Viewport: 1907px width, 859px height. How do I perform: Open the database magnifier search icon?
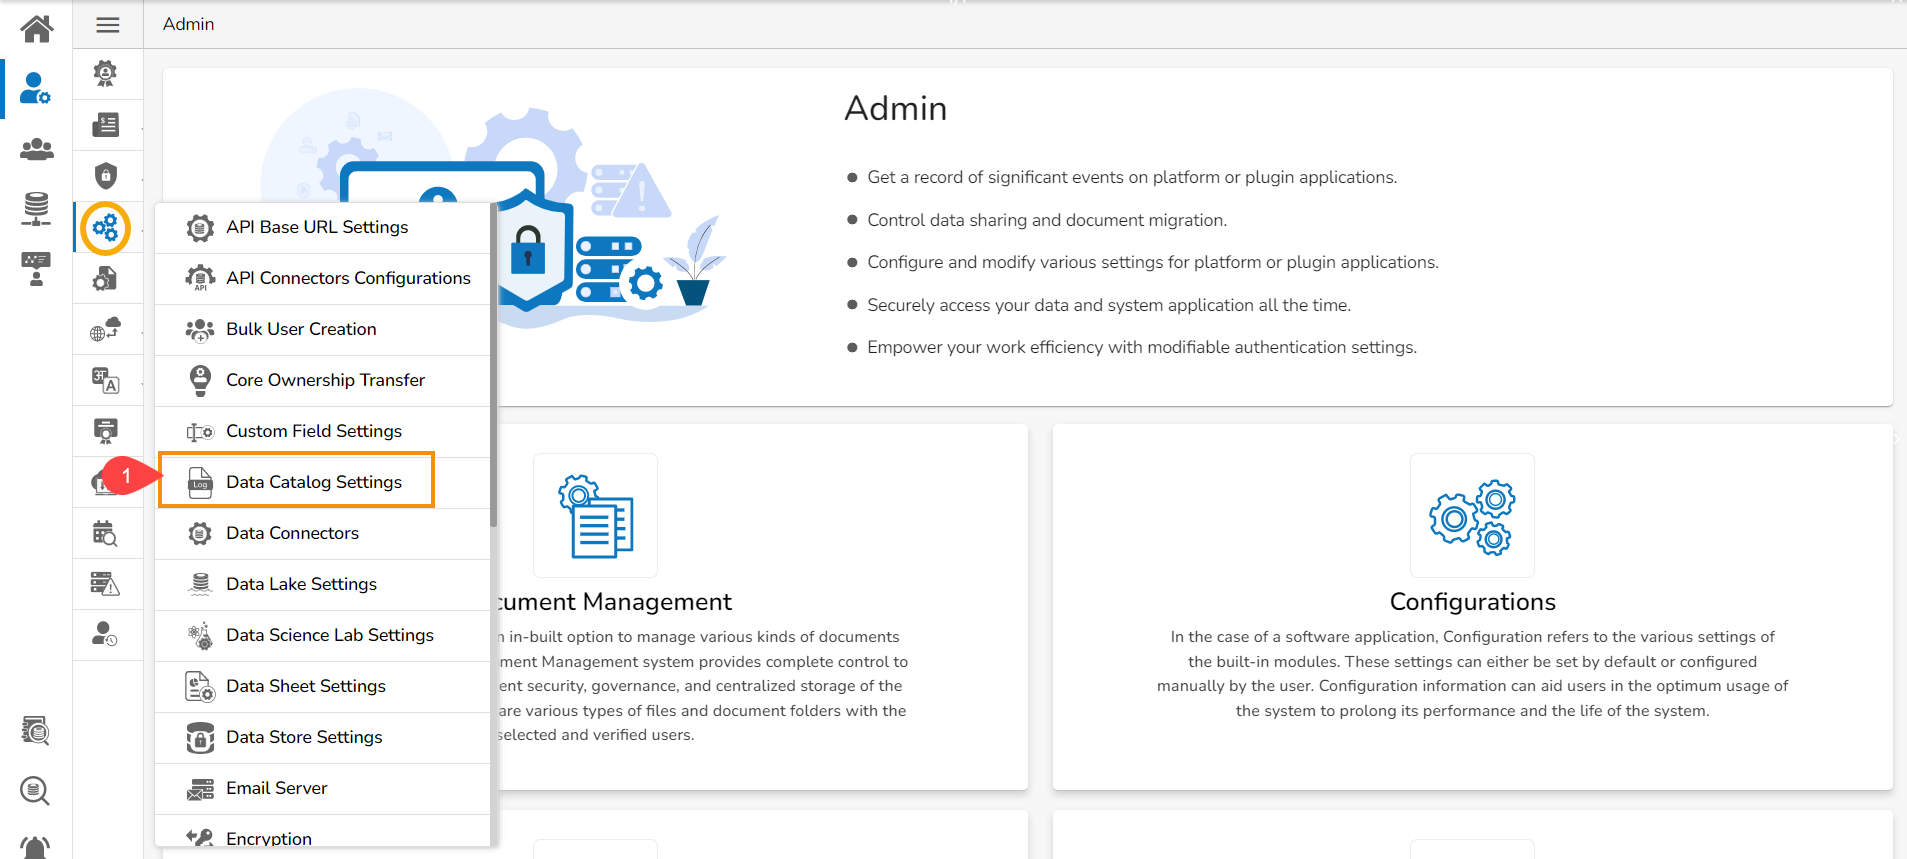35,791
